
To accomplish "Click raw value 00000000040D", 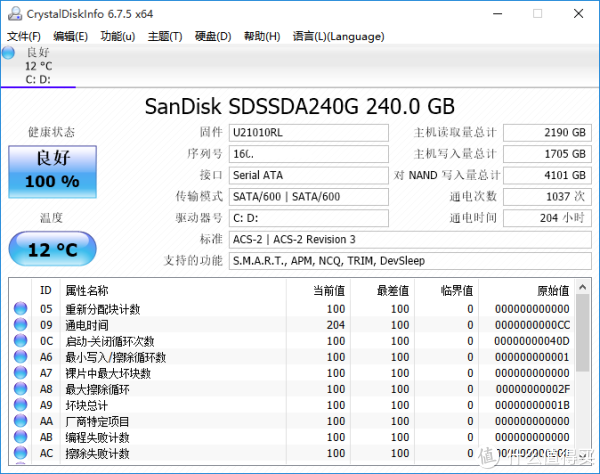I will point(532,341).
